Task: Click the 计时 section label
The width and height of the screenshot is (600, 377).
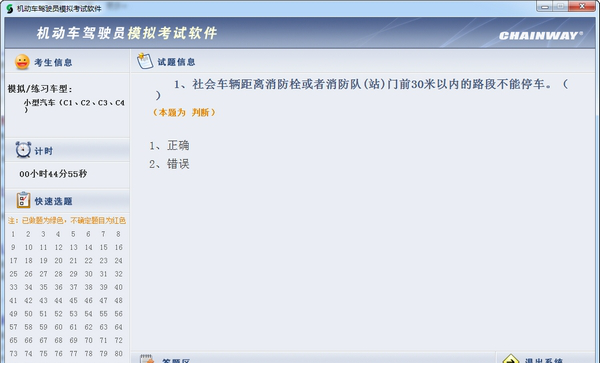Action: tap(44, 151)
